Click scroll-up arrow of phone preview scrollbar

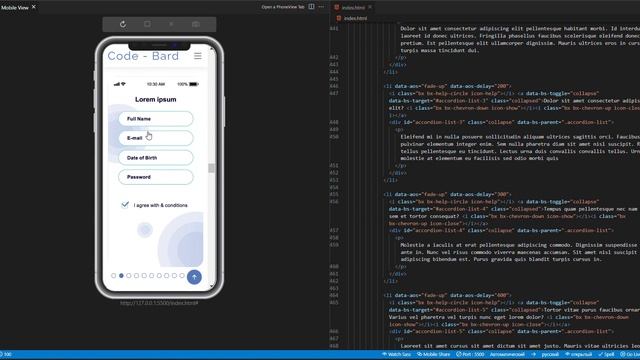click(x=211, y=50)
